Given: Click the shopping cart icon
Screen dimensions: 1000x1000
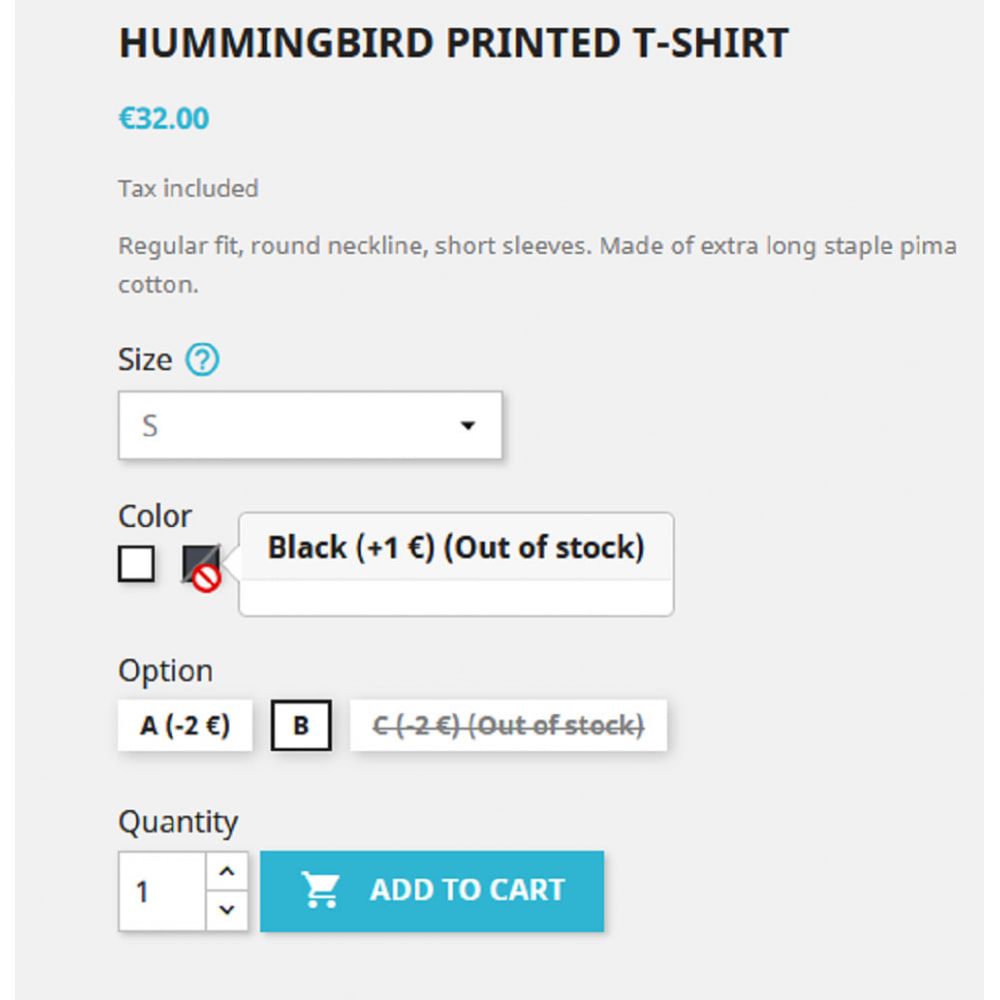Looking at the screenshot, I should point(321,890).
